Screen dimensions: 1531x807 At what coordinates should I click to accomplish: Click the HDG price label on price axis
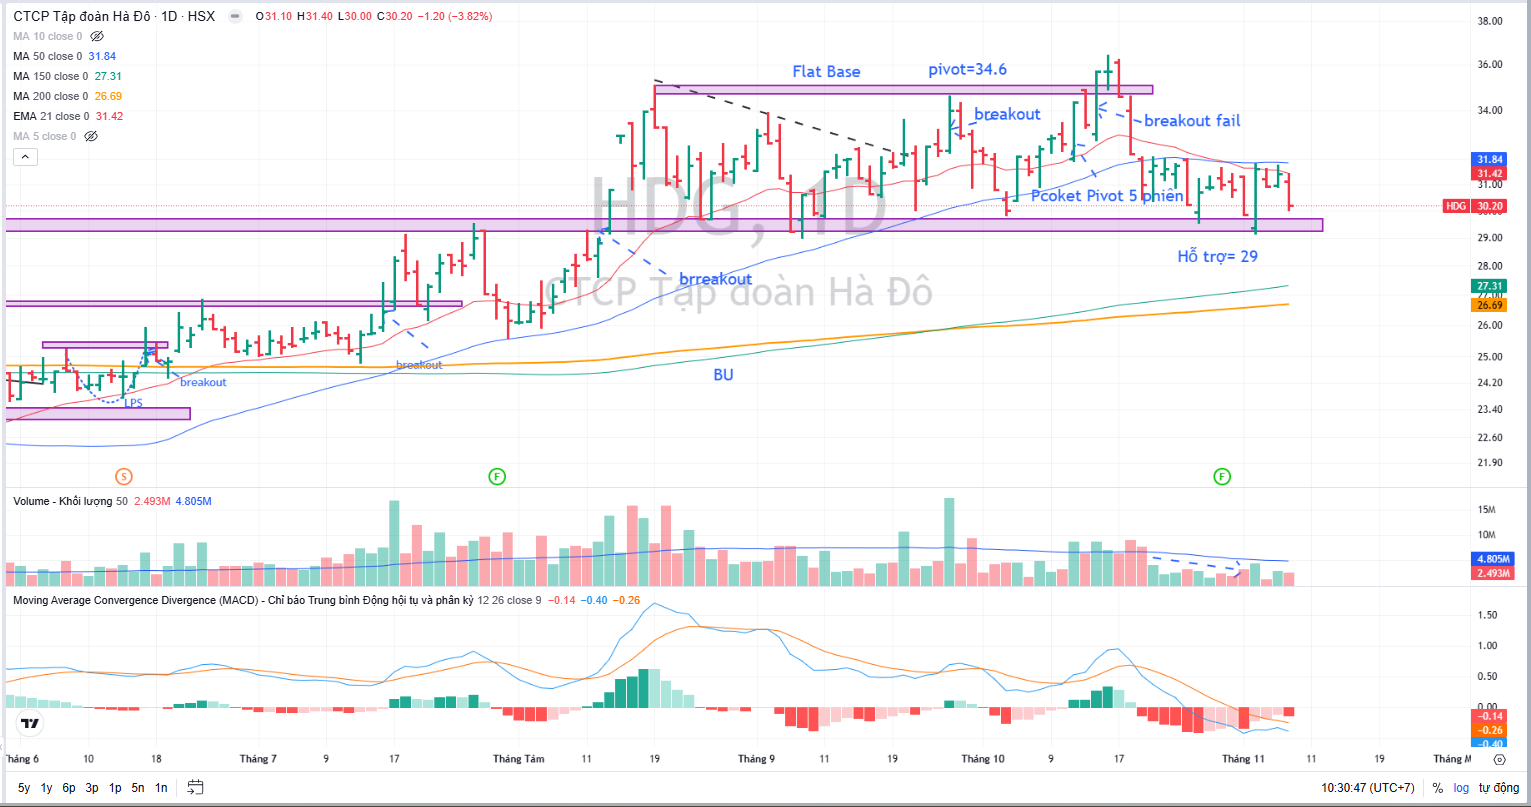pyautogui.click(x=1457, y=206)
